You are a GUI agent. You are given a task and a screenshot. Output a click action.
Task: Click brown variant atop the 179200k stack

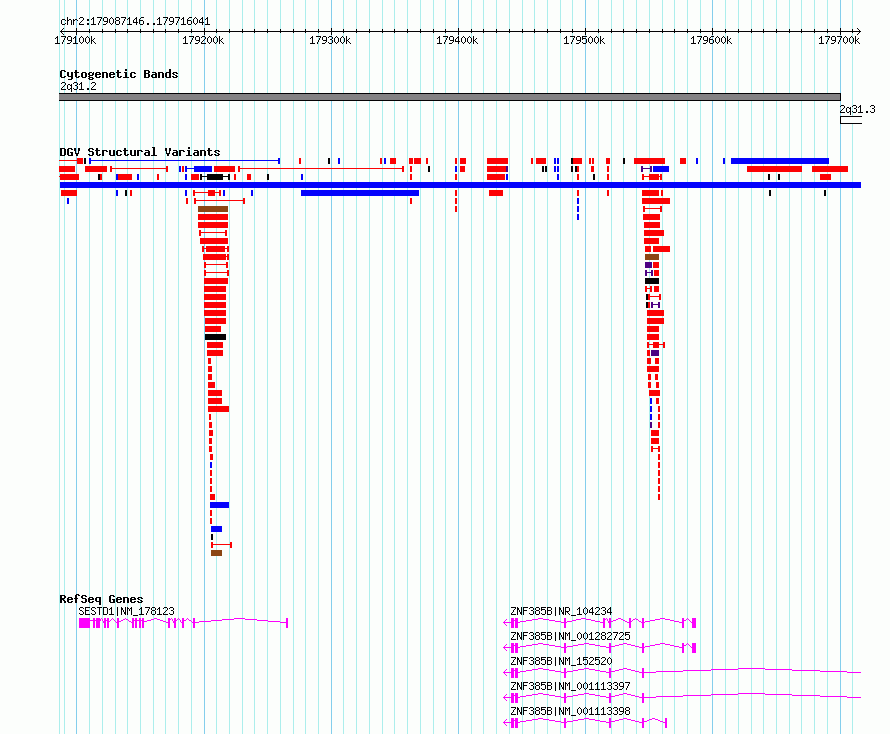(213, 209)
